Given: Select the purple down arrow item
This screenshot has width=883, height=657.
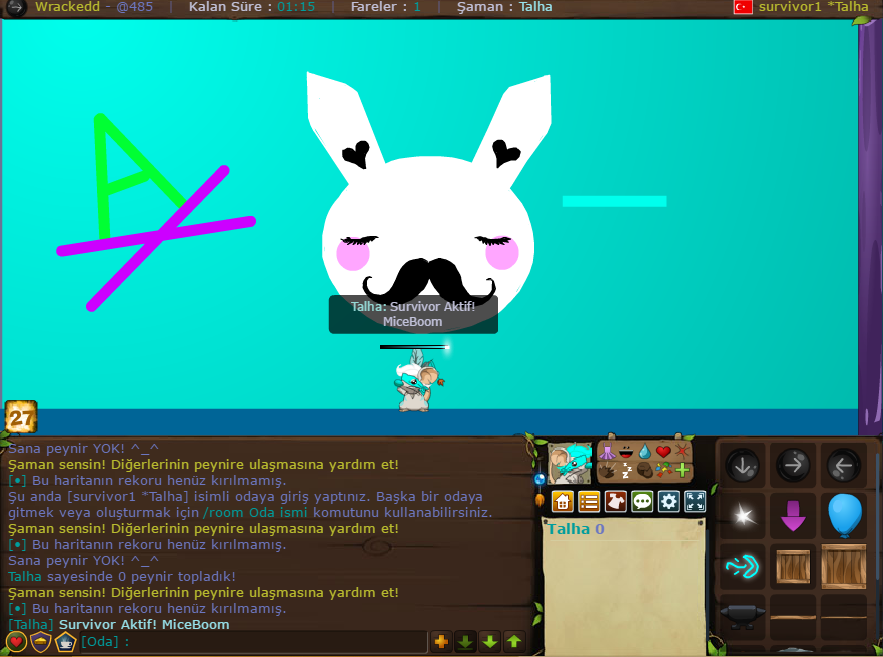Looking at the screenshot, I should click(x=793, y=515).
